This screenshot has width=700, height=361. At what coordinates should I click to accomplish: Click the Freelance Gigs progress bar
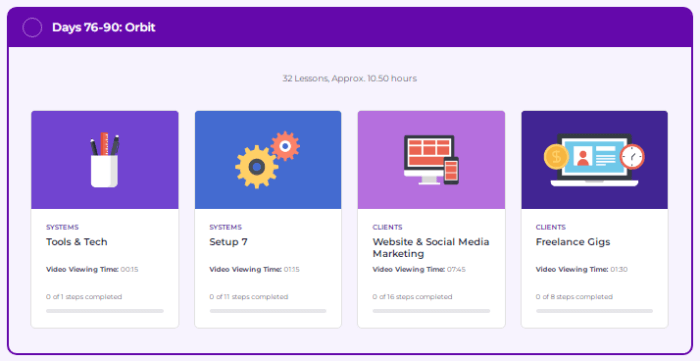coord(594,311)
